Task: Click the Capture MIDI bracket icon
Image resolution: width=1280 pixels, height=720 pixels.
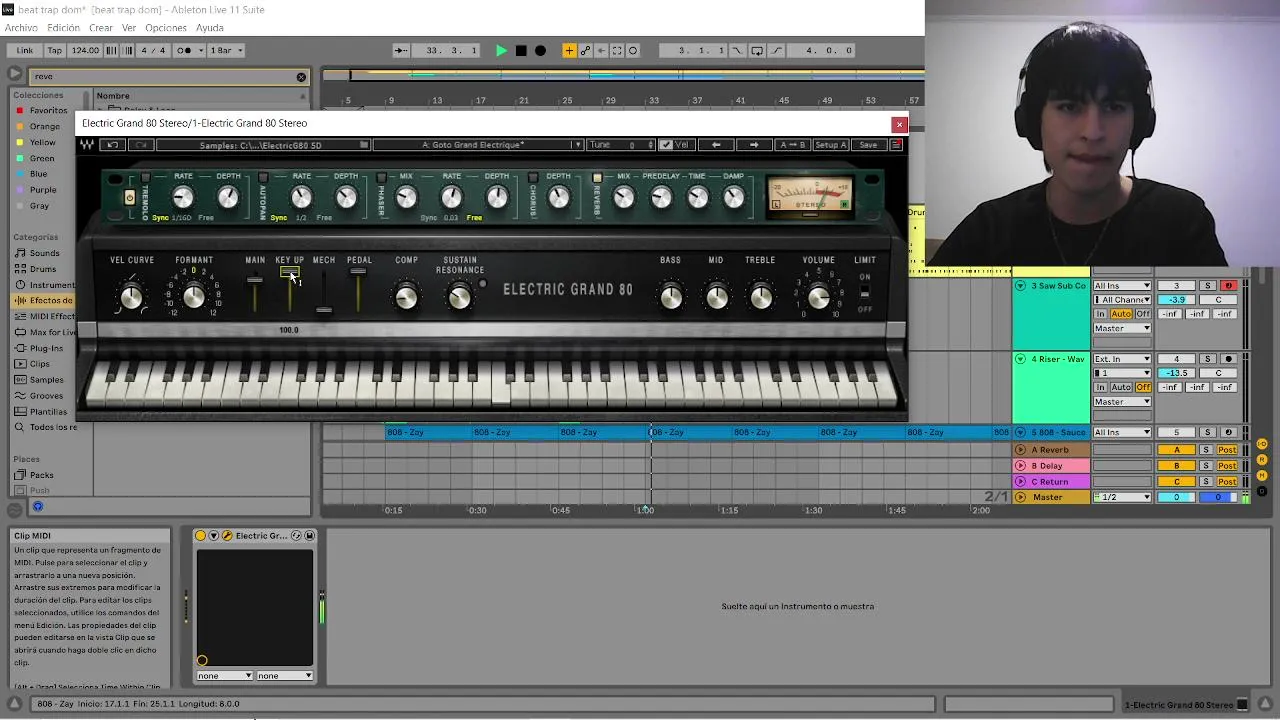Action: pos(617,50)
